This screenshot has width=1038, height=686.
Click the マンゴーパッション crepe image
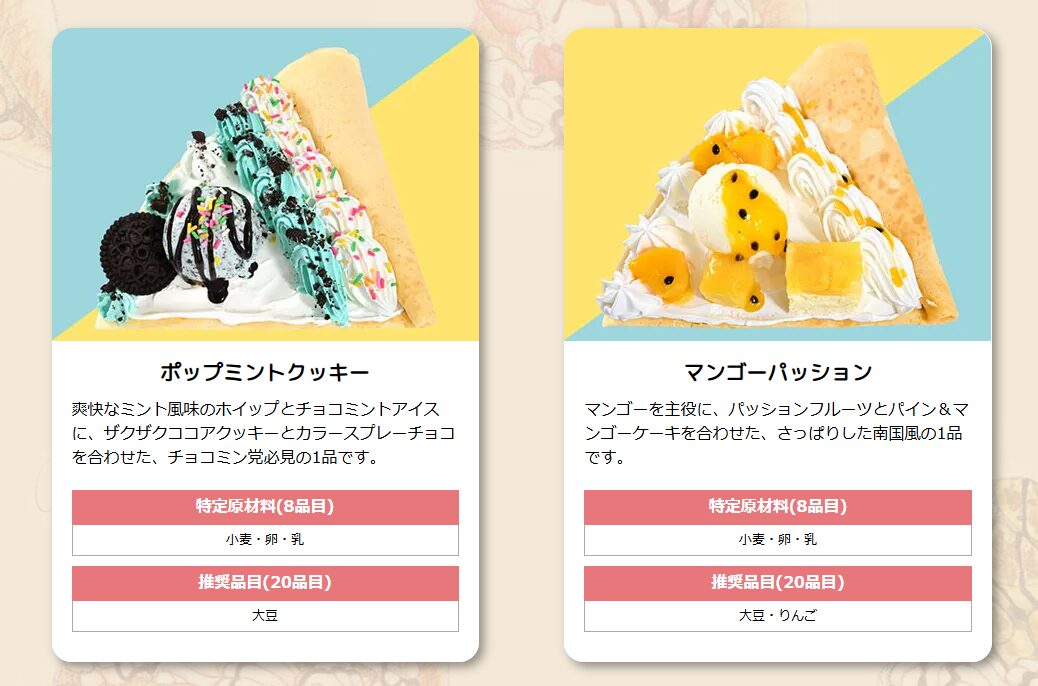tap(777, 185)
